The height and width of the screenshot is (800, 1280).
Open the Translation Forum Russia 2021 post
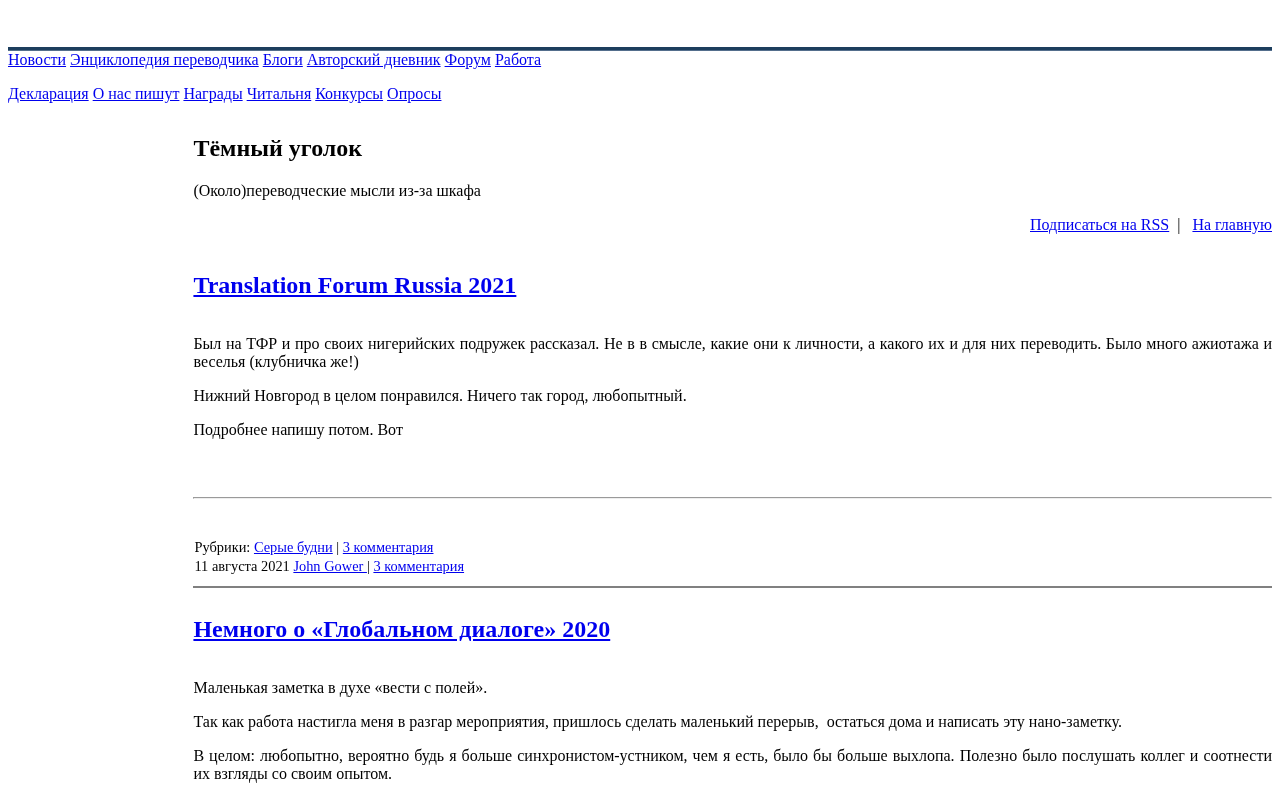[x=355, y=286]
